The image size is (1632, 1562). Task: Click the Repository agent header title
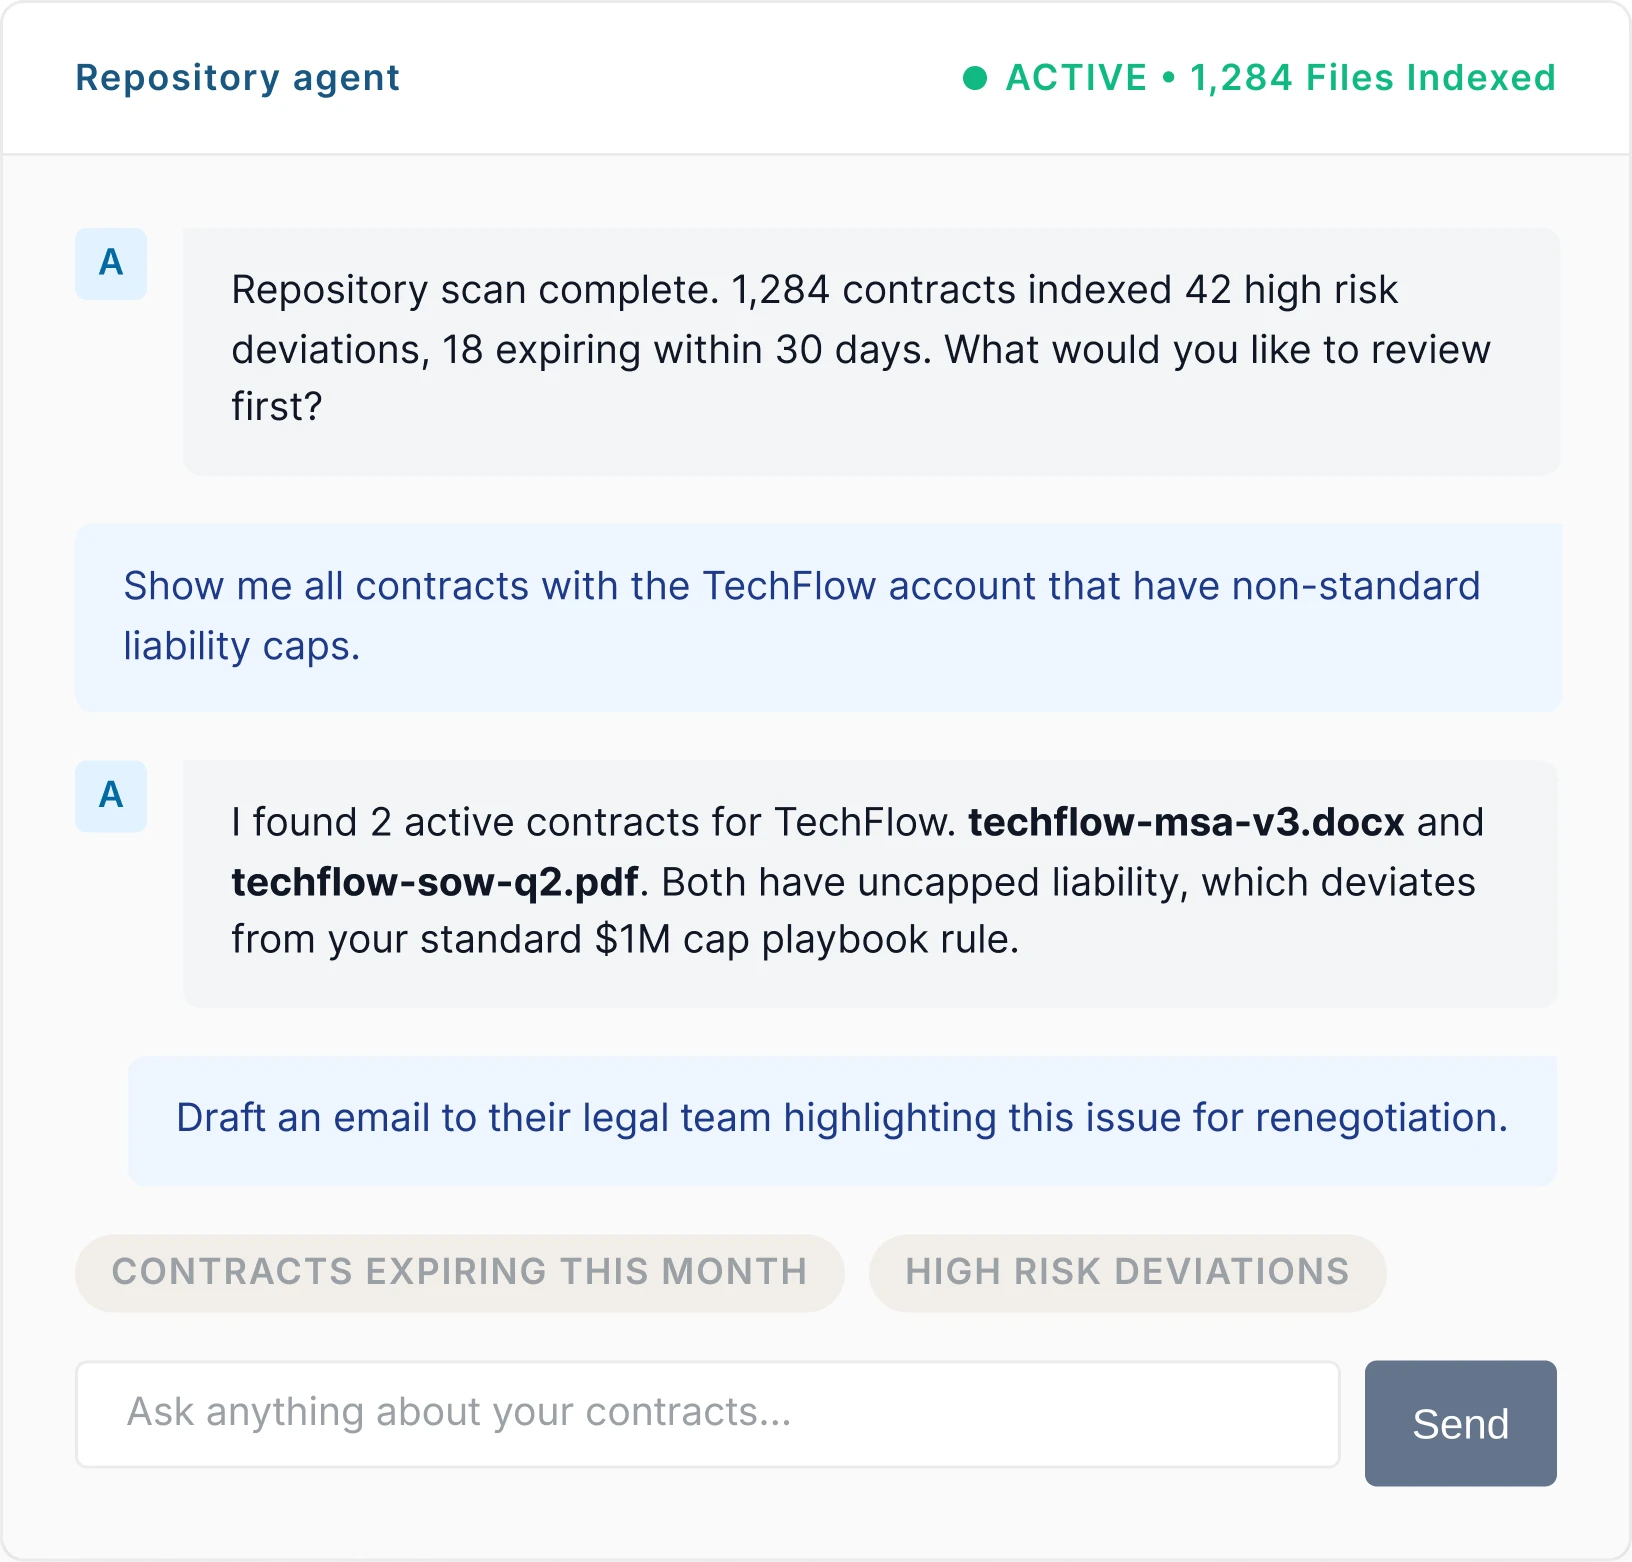point(237,78)
